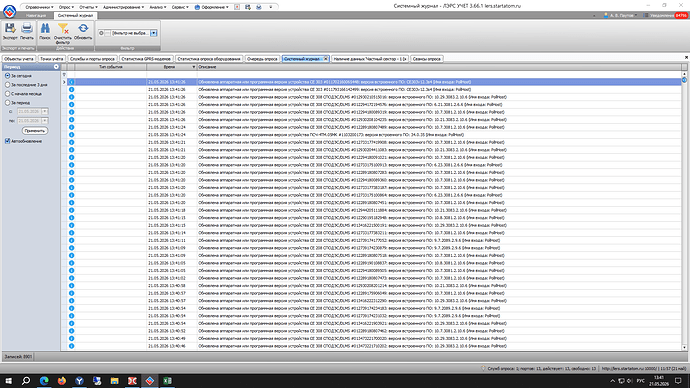Open the Администрирование menu
Image resolution: width=690 pixels, height=388 pixels.
point(123,7)
